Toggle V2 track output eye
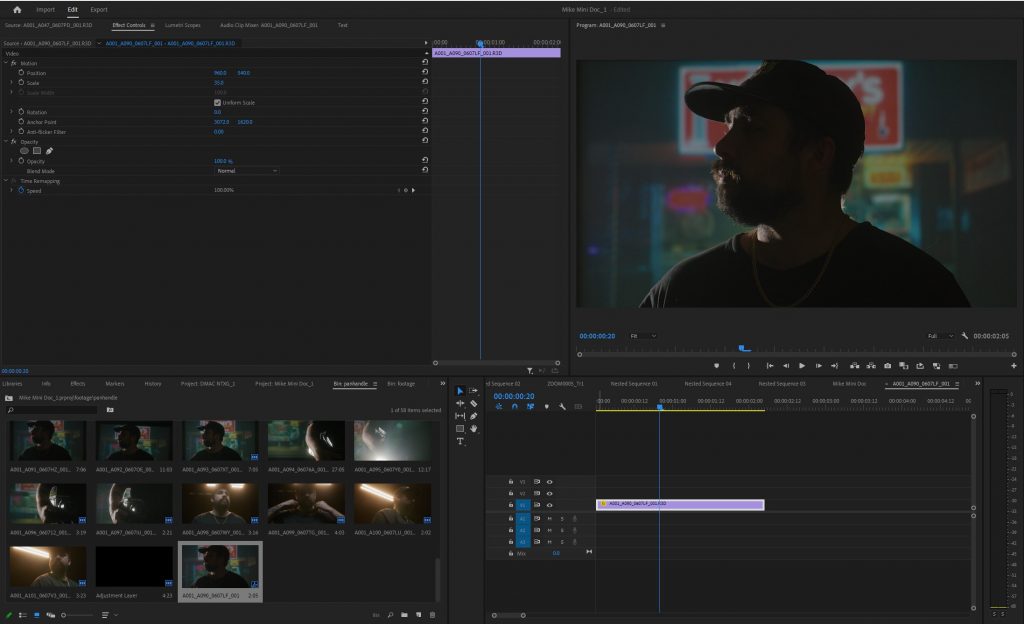Screen dimensions: 1024x624 [549, 493]
